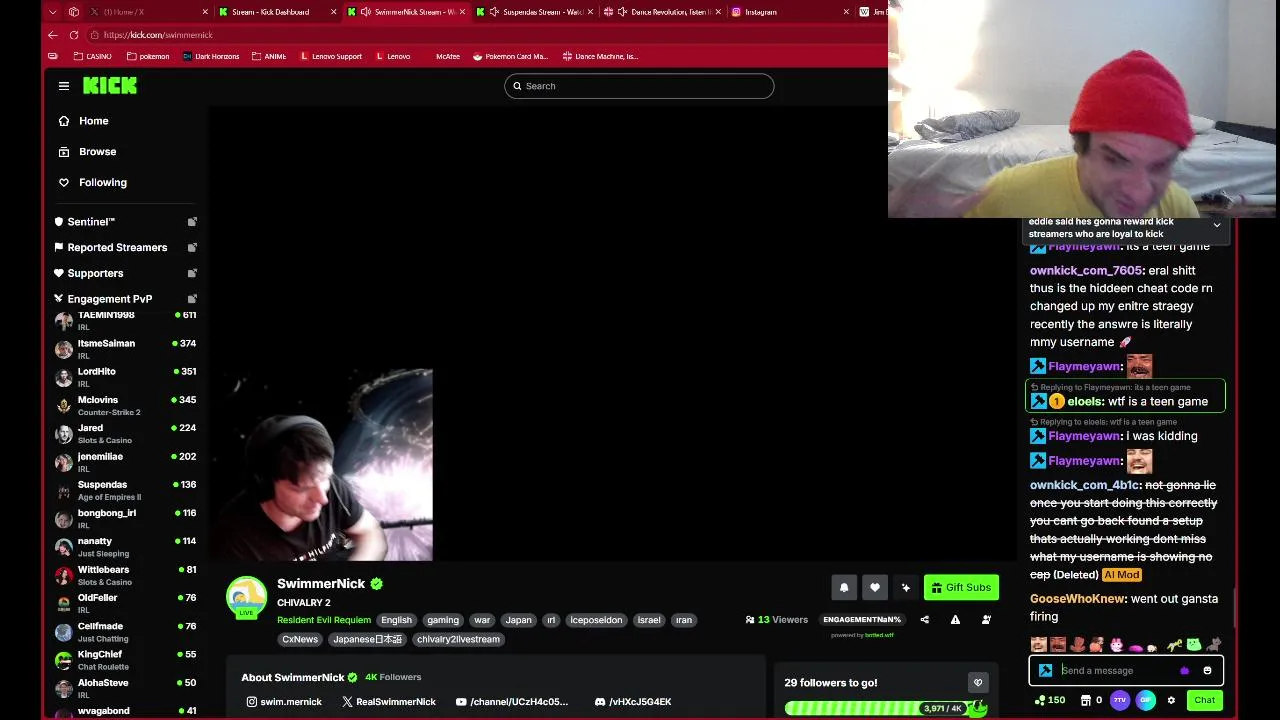Click the purple icon in chat input
This screenshot has width=1280, height=720.
[1185, 671]
